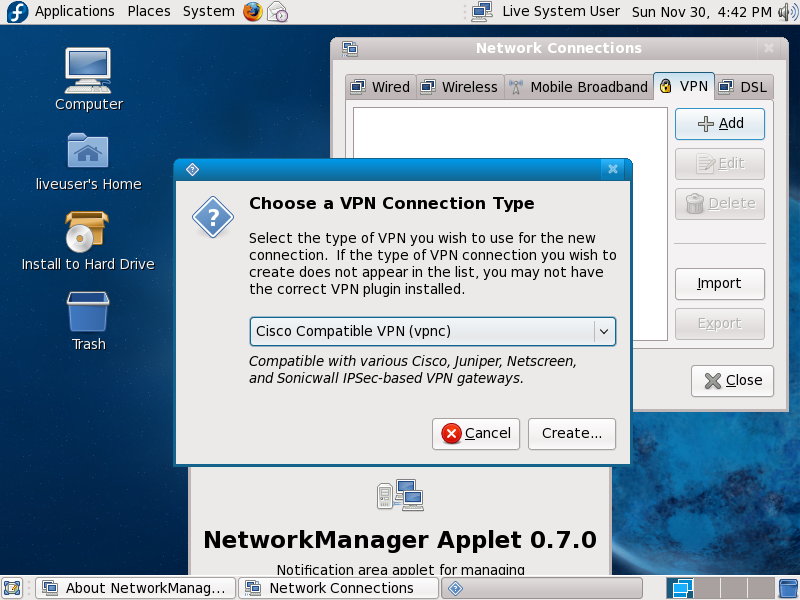Click the question mark dialog icon

coord(213,217)
